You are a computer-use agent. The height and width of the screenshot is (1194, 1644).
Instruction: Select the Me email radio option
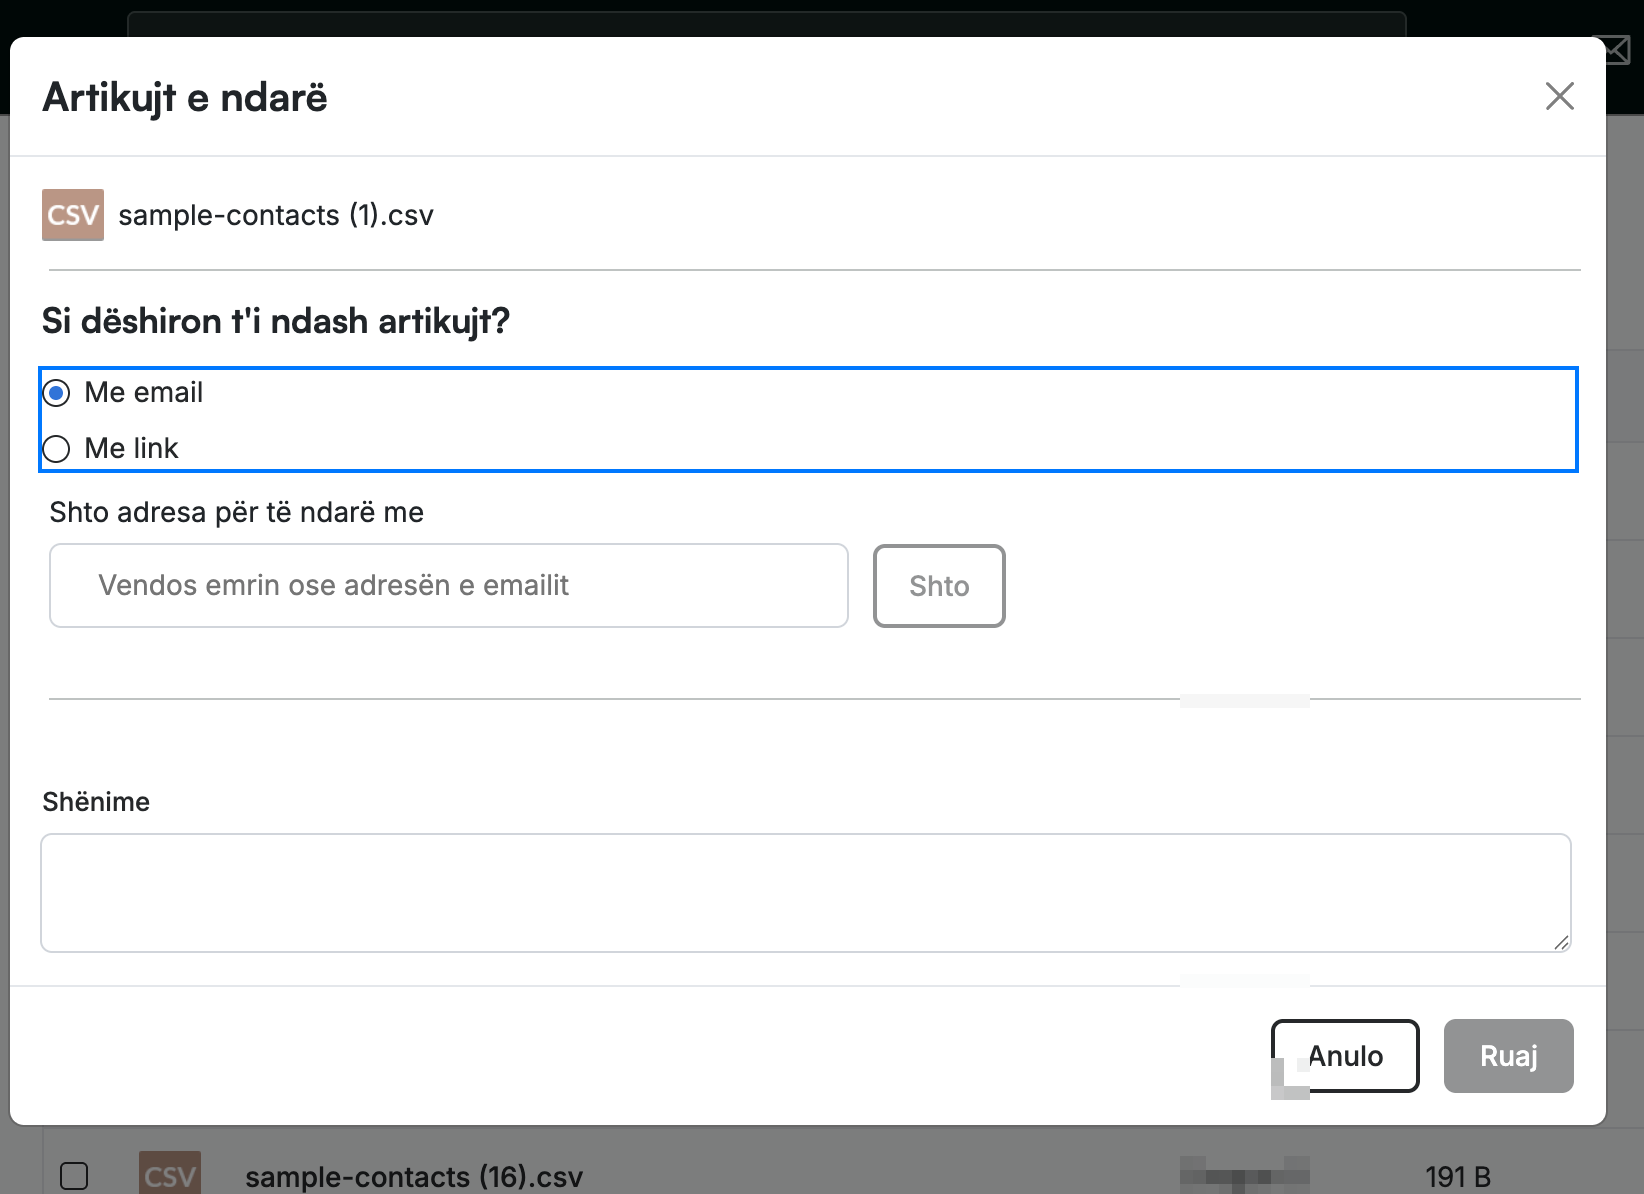[57, 393]
